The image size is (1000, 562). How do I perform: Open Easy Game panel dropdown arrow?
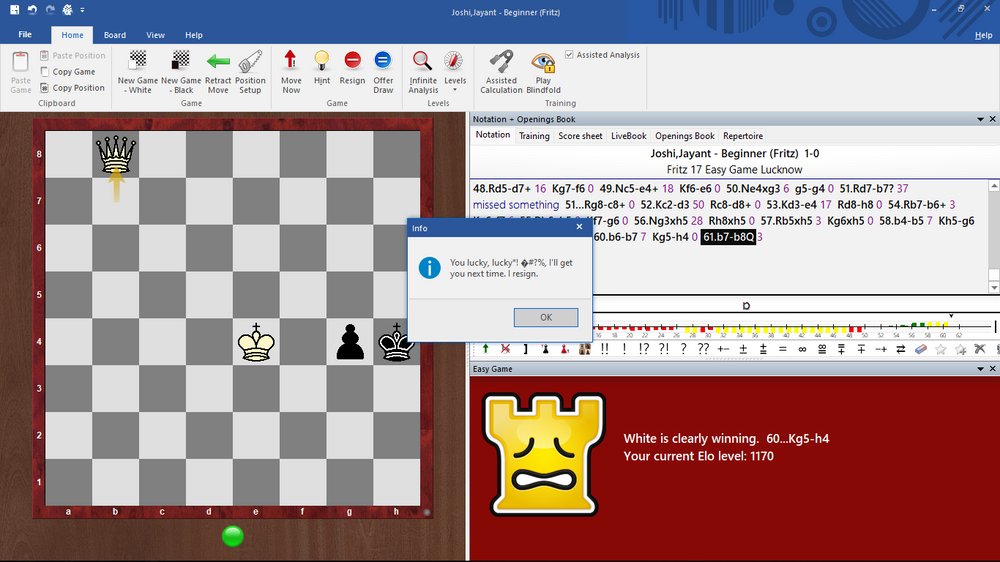click(x=980, y=369)
